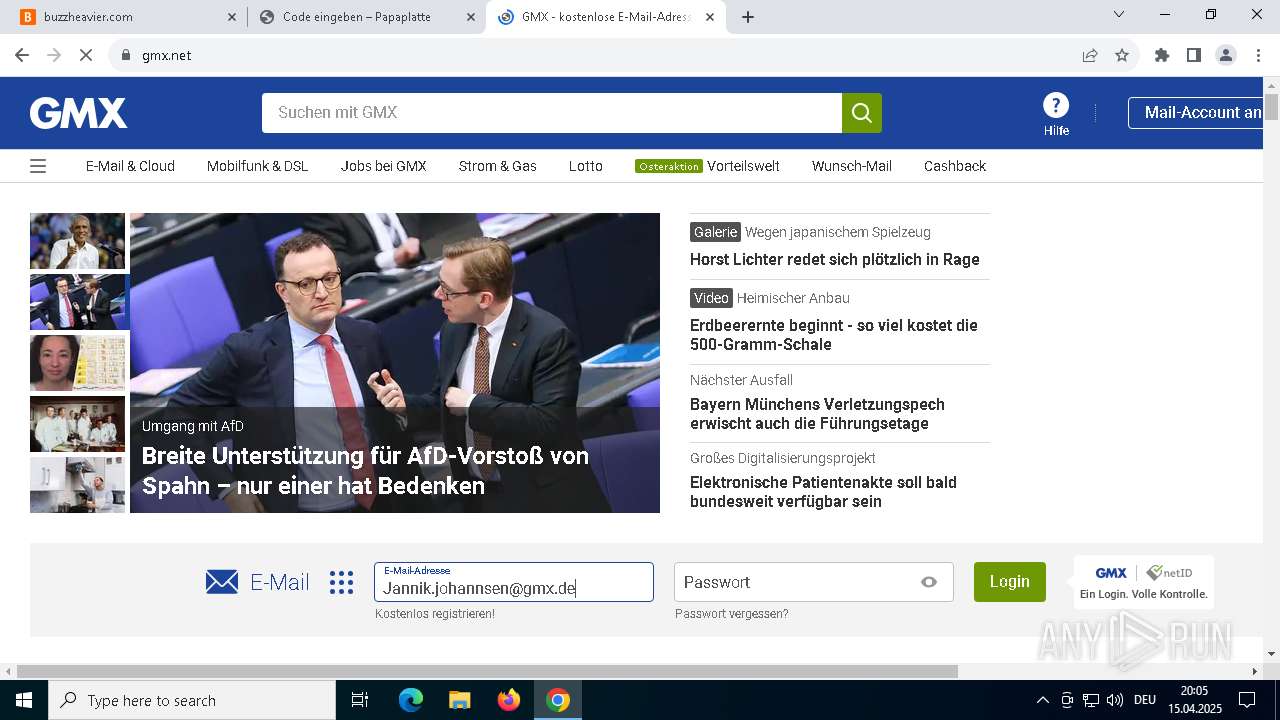Image resolution: width=1280 pixels, height=720 pixels.
Task: Click the green Login button
Action: (1010, 582)
